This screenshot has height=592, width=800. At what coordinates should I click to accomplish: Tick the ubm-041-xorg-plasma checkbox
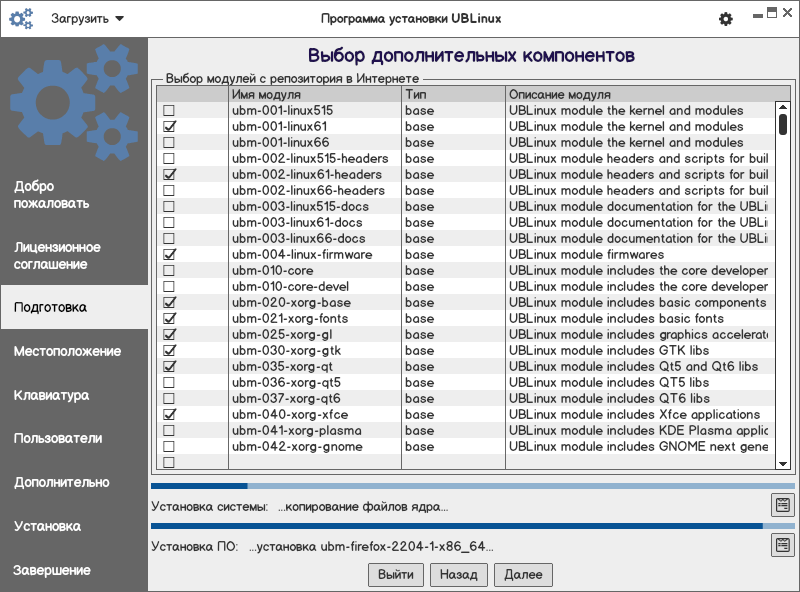click(x=169, y=431)
